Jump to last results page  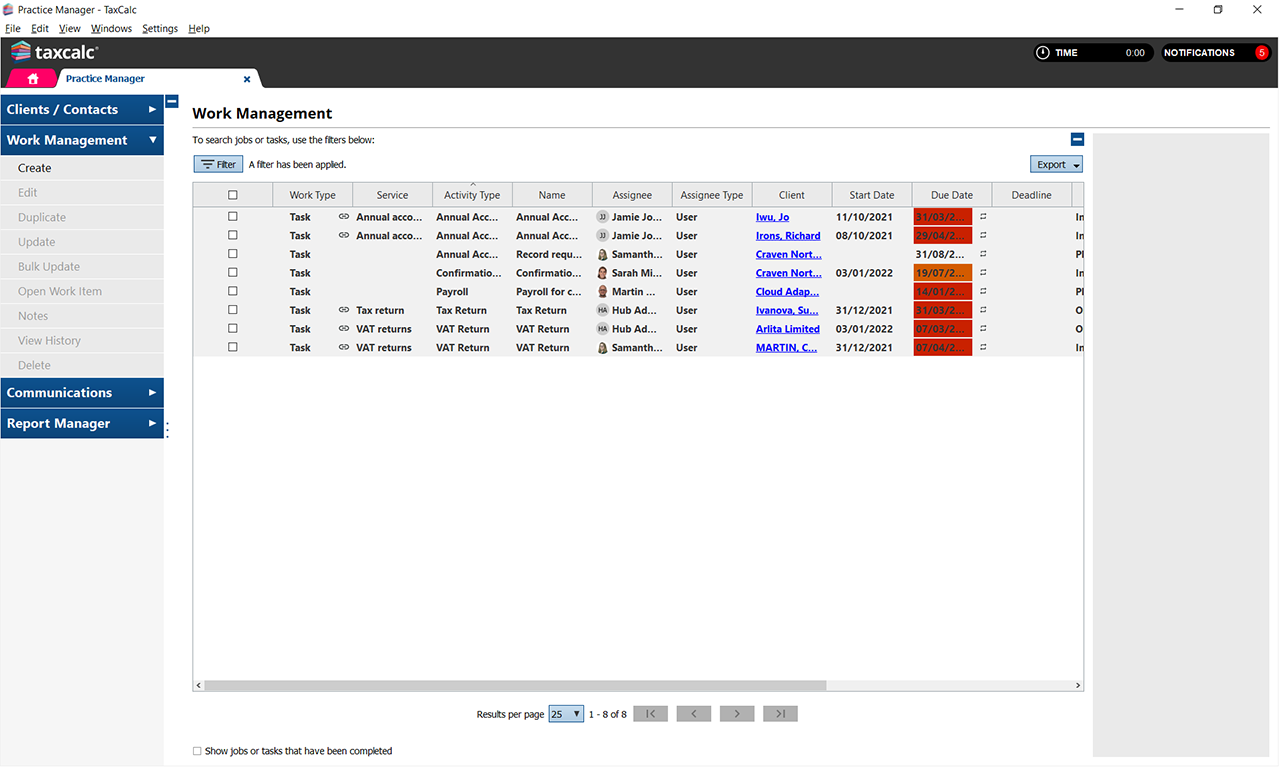coord(780,714)
